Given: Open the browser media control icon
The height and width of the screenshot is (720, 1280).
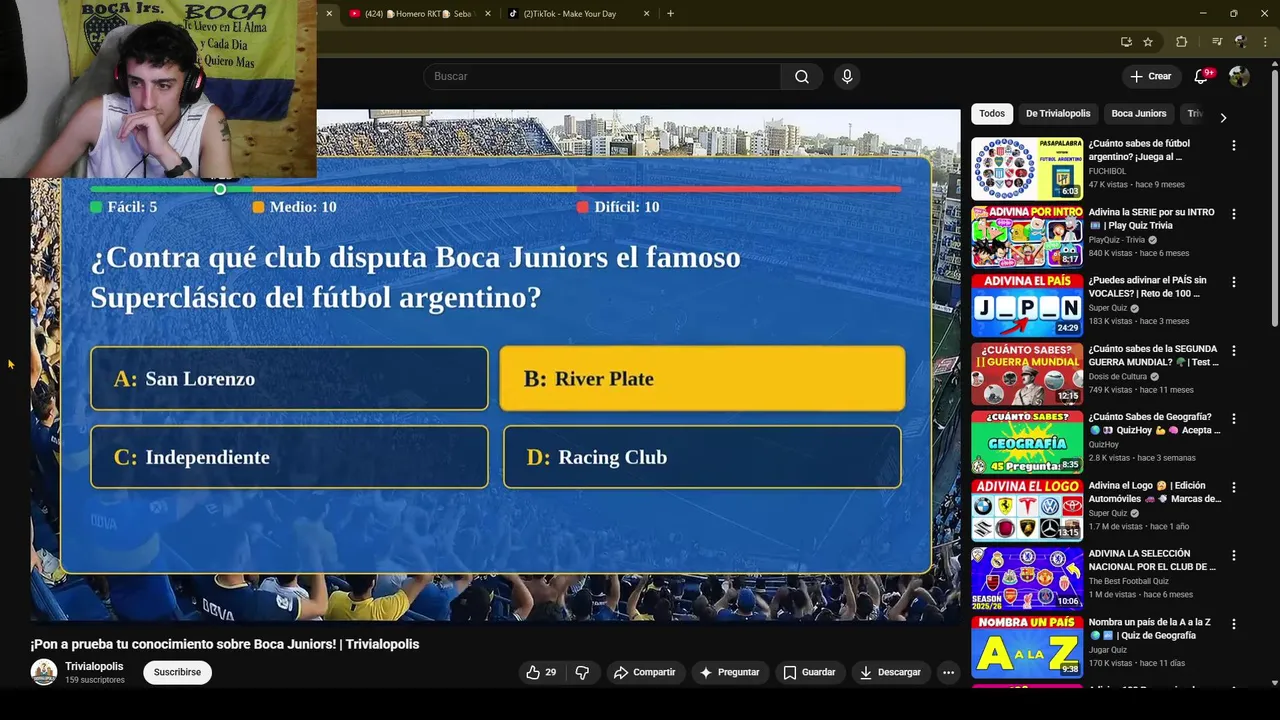Looking at the screenshot, I should [x=1217, y=42].
